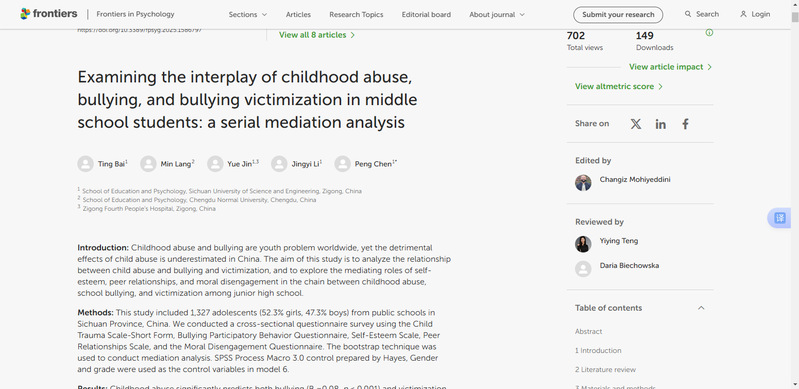Screen dimensions: 799x389
Task: Open View article impact link
Action: (x=671, y=67)
